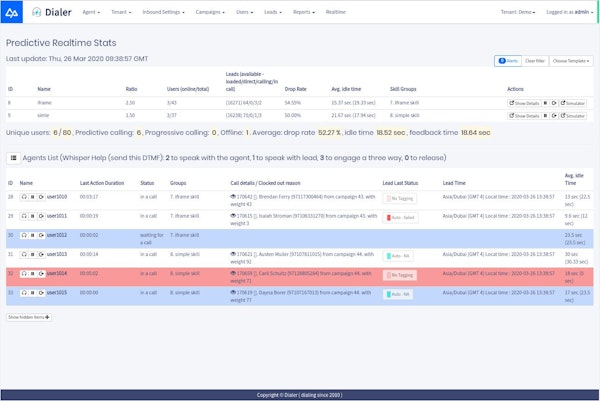Open the Tenant dropdown menu

(121, 12)
